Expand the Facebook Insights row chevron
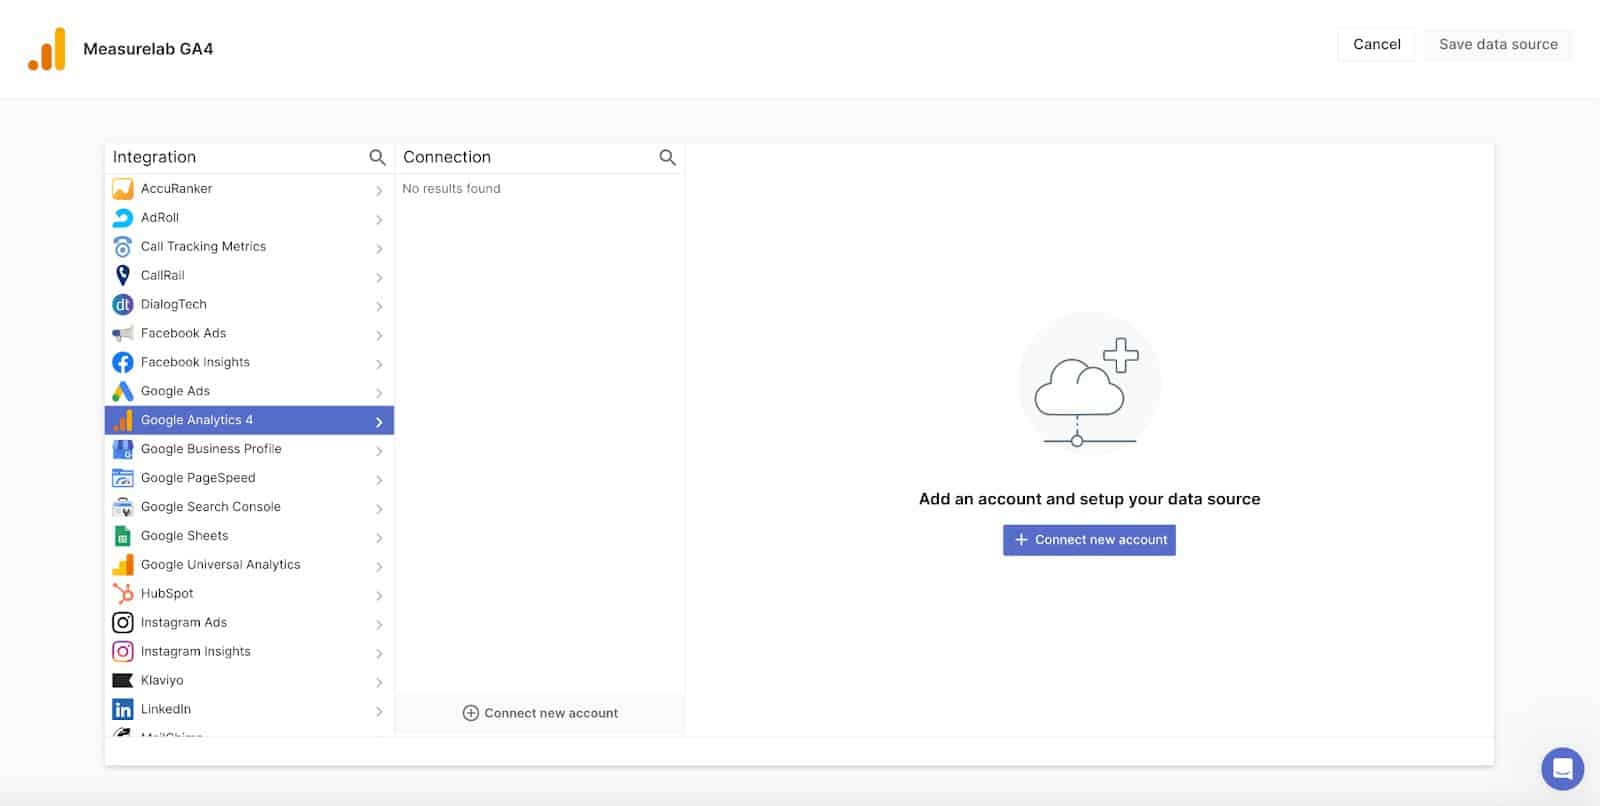Screen dimensions: 1600x806 tap(379, 364)
